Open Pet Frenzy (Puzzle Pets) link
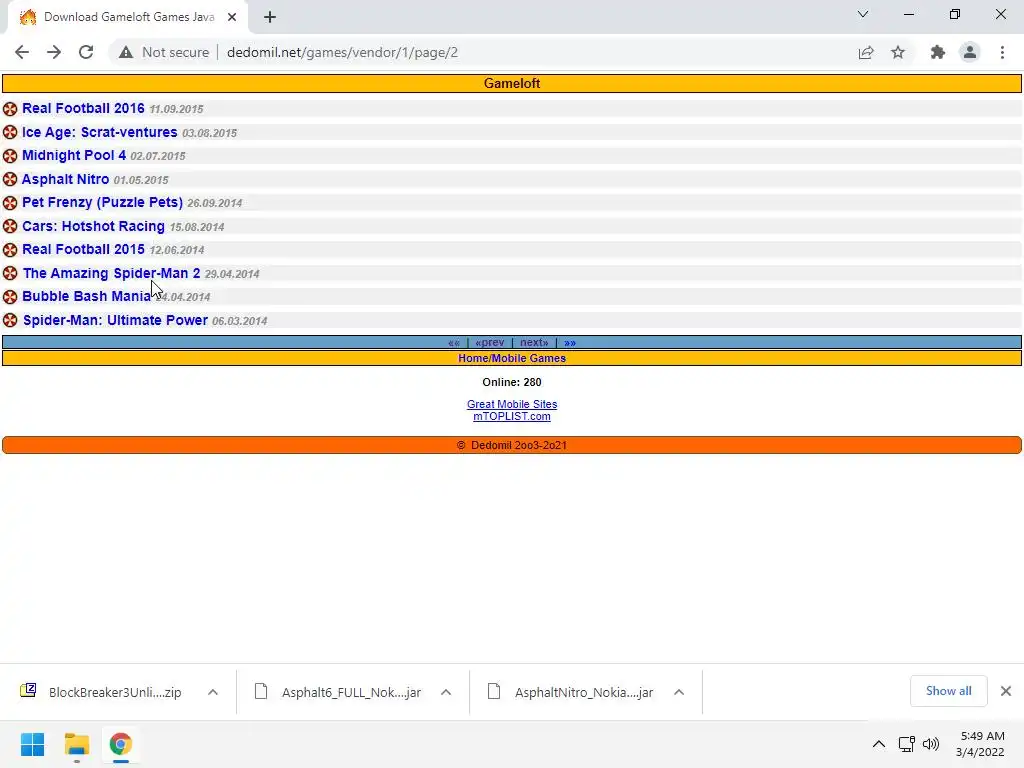This screenshot has height=768, width=1024. click(x=103, y=202)
